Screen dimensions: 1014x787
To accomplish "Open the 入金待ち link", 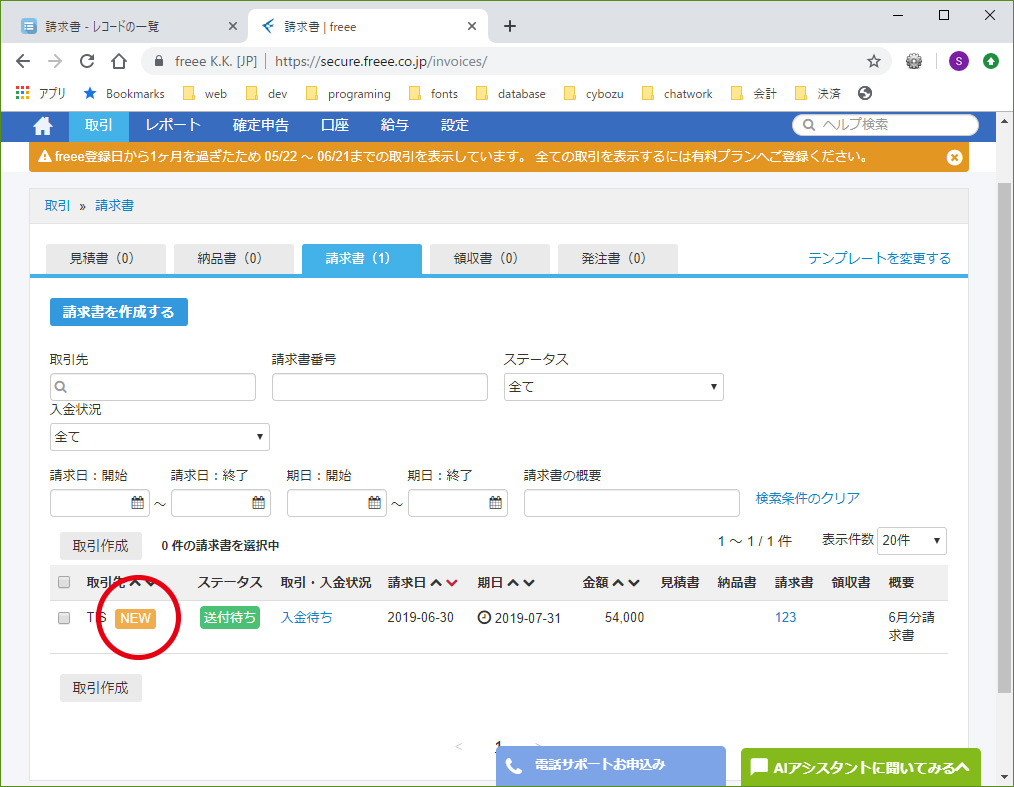I will pyautogui.click(x=307, y=618).
